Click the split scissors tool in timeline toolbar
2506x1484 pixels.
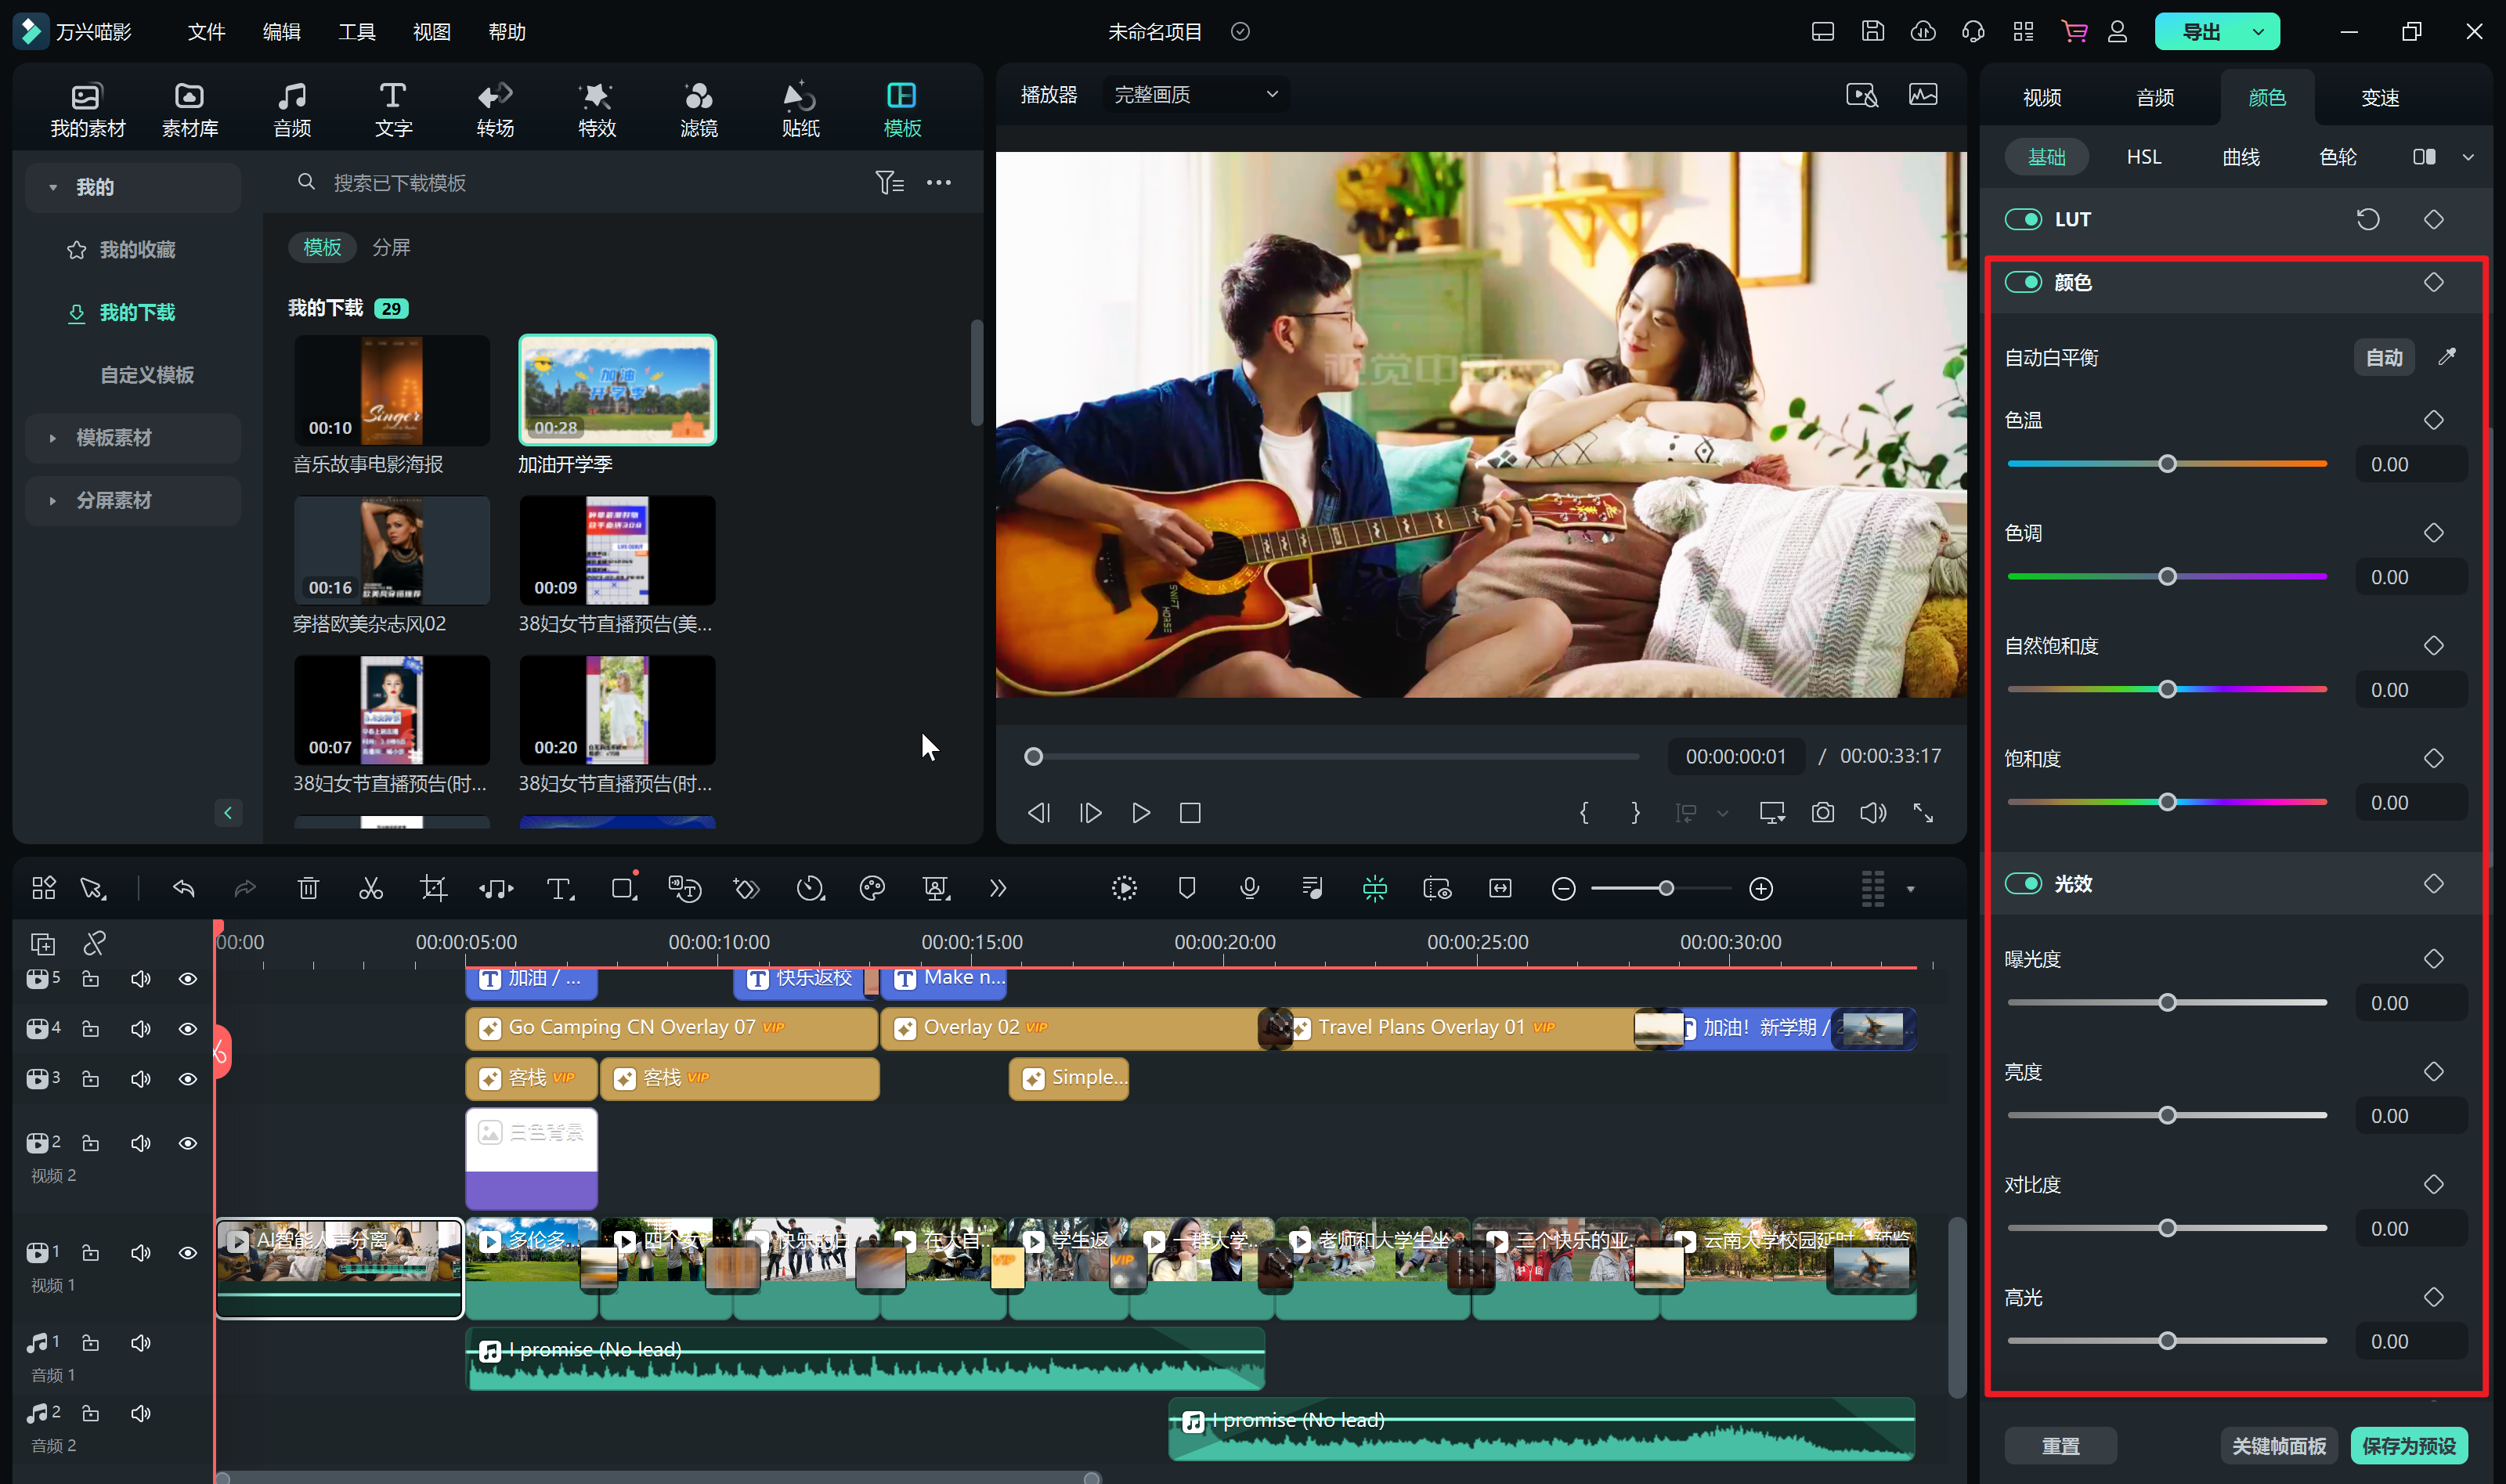pyautogui.click(x=371, y=888)
